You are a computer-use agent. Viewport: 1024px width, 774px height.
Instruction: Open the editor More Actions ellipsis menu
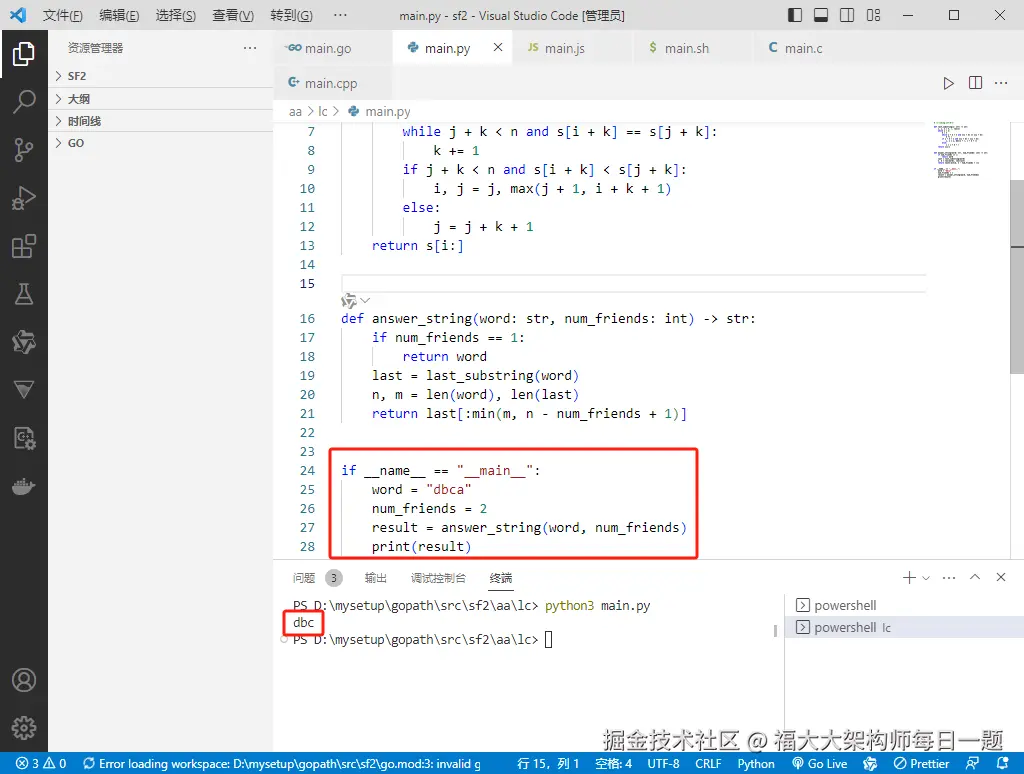pos(1000,83)
